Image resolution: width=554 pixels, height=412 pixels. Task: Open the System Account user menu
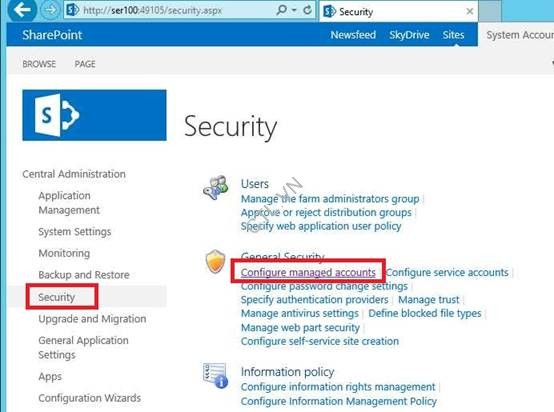[x=520, y=35]
